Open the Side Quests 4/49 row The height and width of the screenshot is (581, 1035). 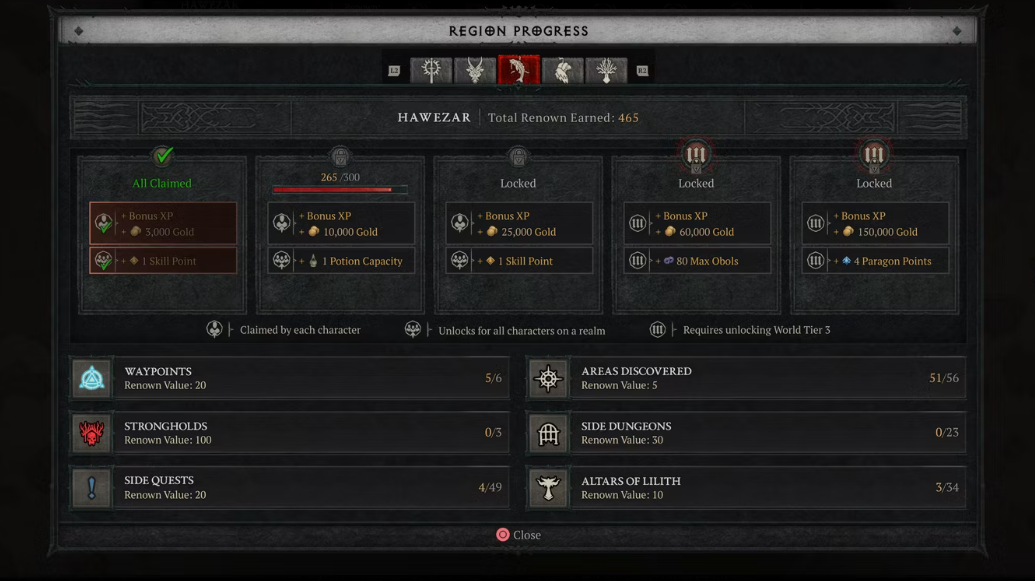pyautogui.click(x=290, y=488)
